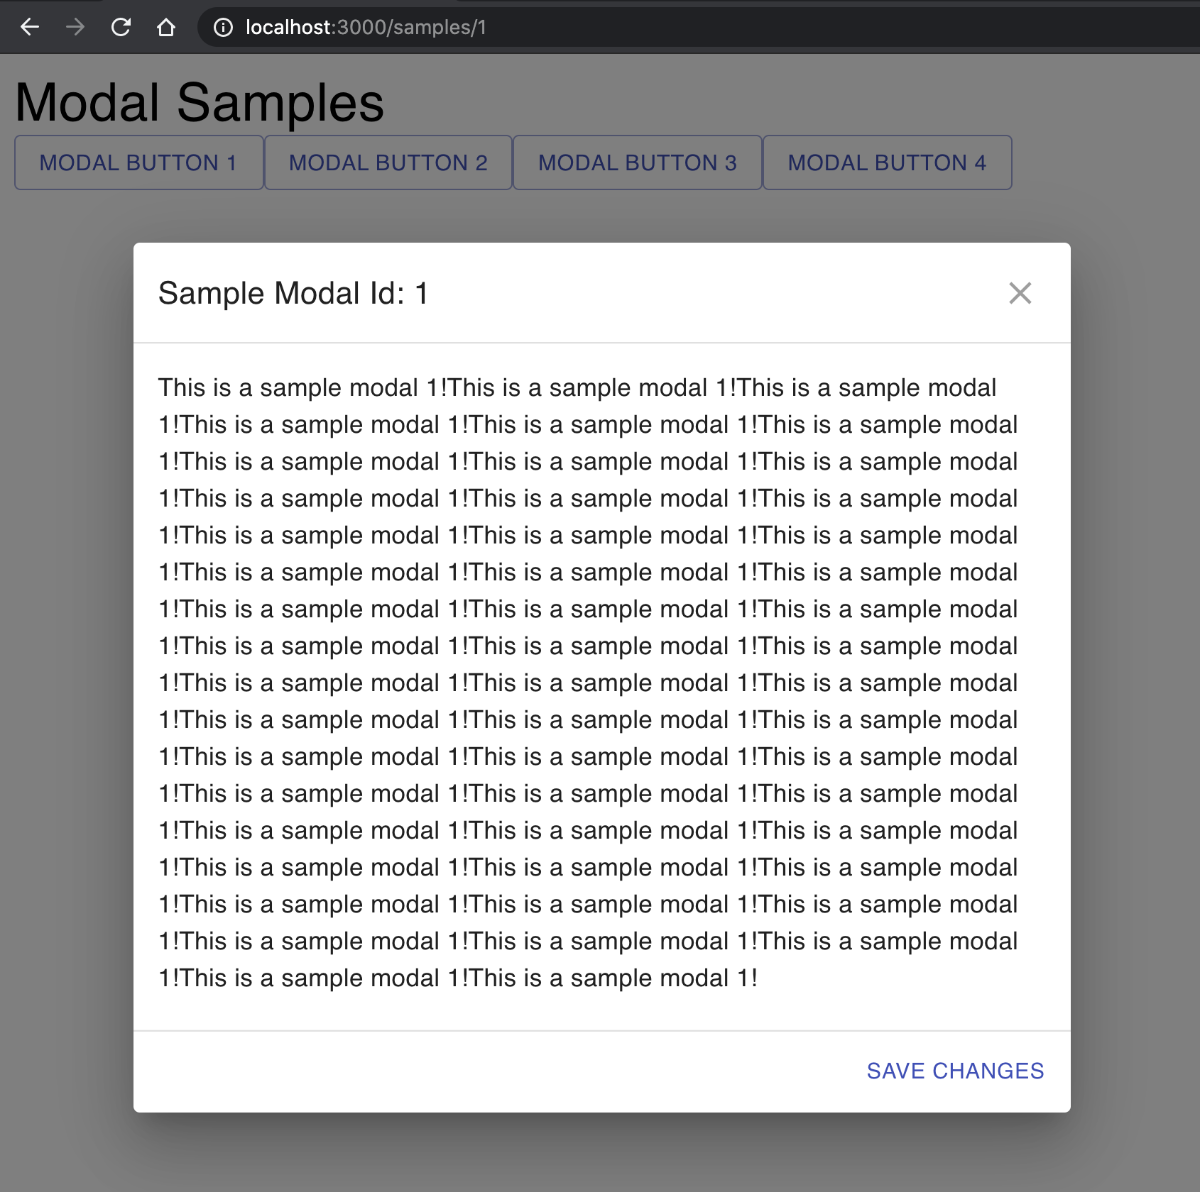Viewport: 1200px width, 1192px height.
Task: Click the browser back arrow
Action: [30, 27]
